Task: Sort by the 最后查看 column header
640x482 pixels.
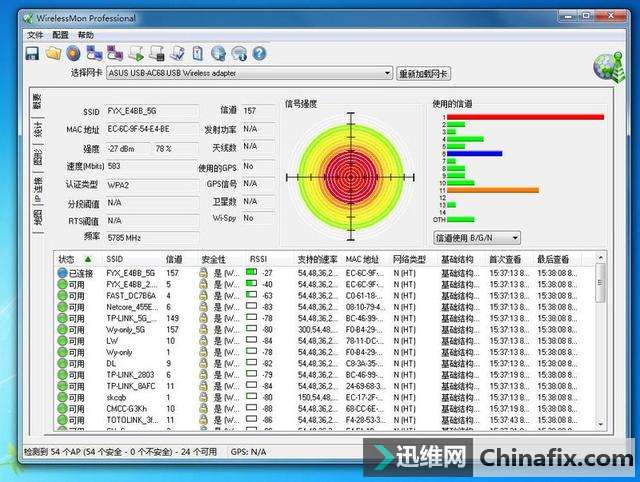Action: [553, 259]
